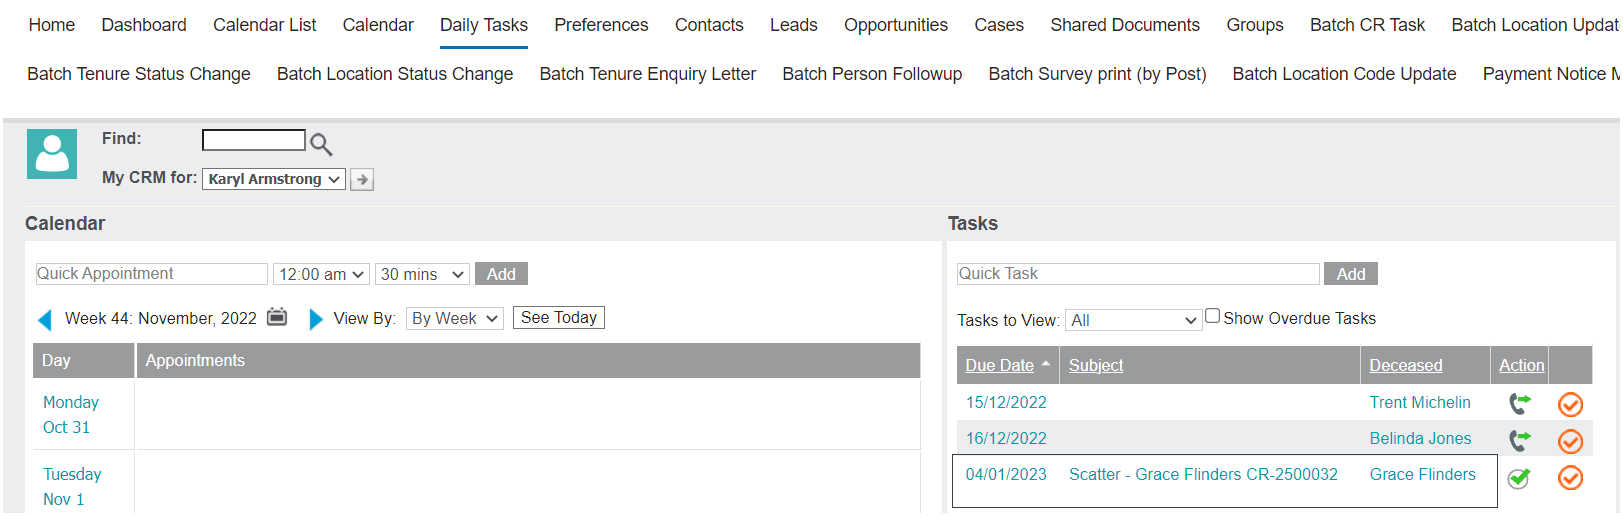Image resolution: width=1623 pixels, height=516 pixels.
Task: Click the go arrow next to Karyl Armstrong
Action: (362, 180)
